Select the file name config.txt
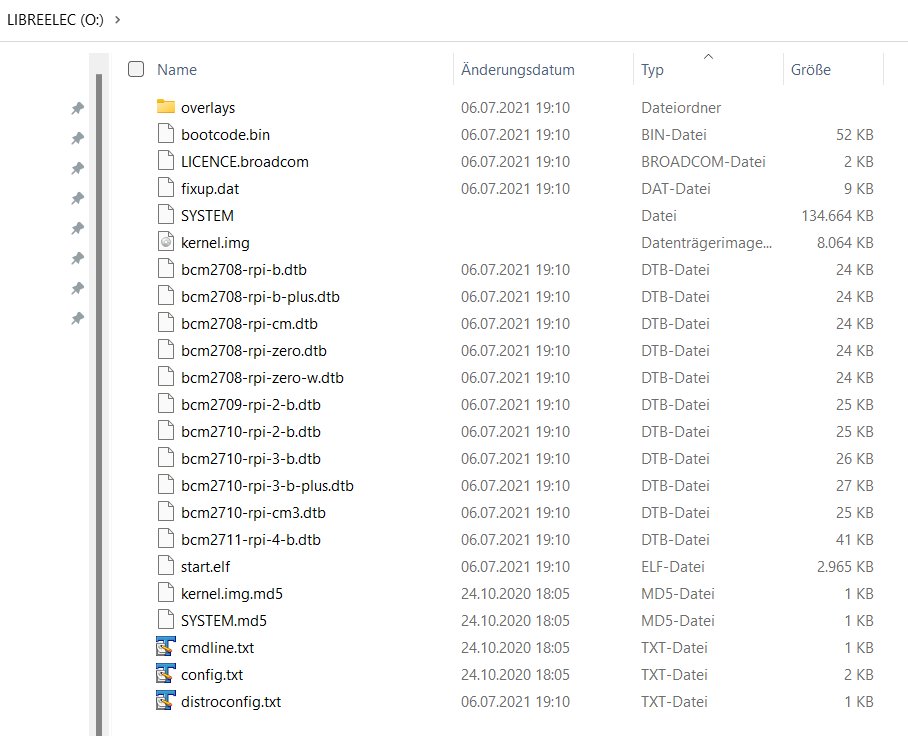This screenshot has width=908, height=736. 212,675
